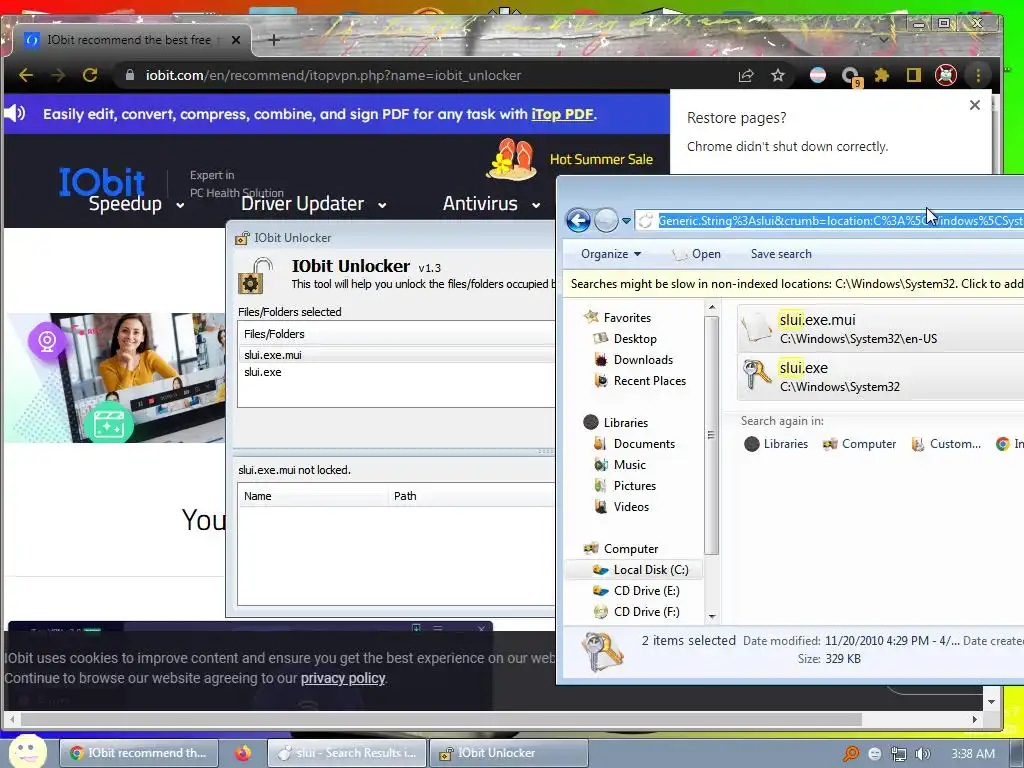Click the Files/Folders column header
Viewport: 1024px width, 768px height.
396,334
